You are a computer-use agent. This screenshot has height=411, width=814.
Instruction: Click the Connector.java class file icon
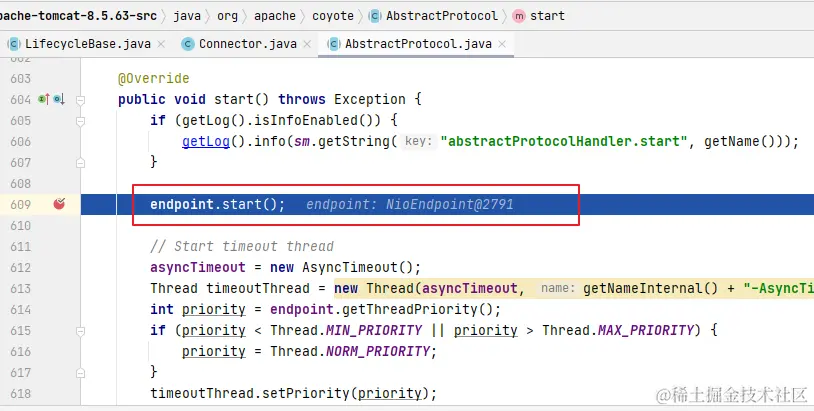click(187, 44)
